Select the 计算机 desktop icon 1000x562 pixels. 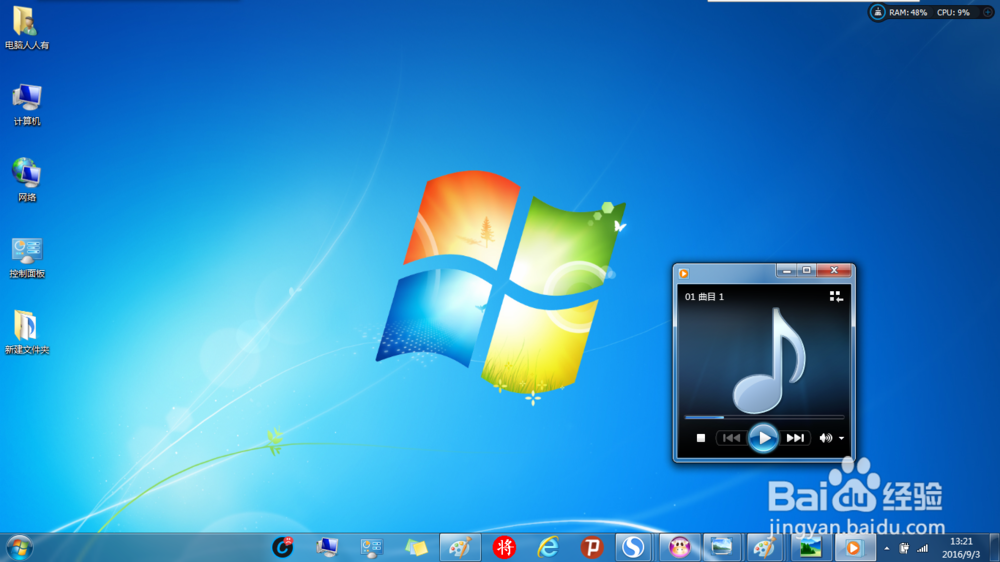coord(27,104)
